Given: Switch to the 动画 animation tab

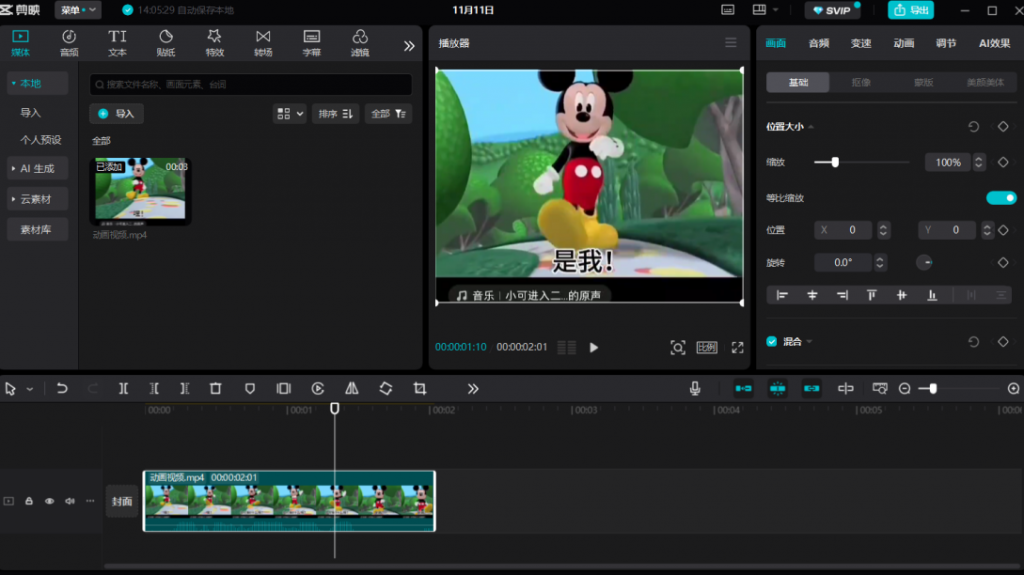Looking at the screenshot, I should click(903, 43).
